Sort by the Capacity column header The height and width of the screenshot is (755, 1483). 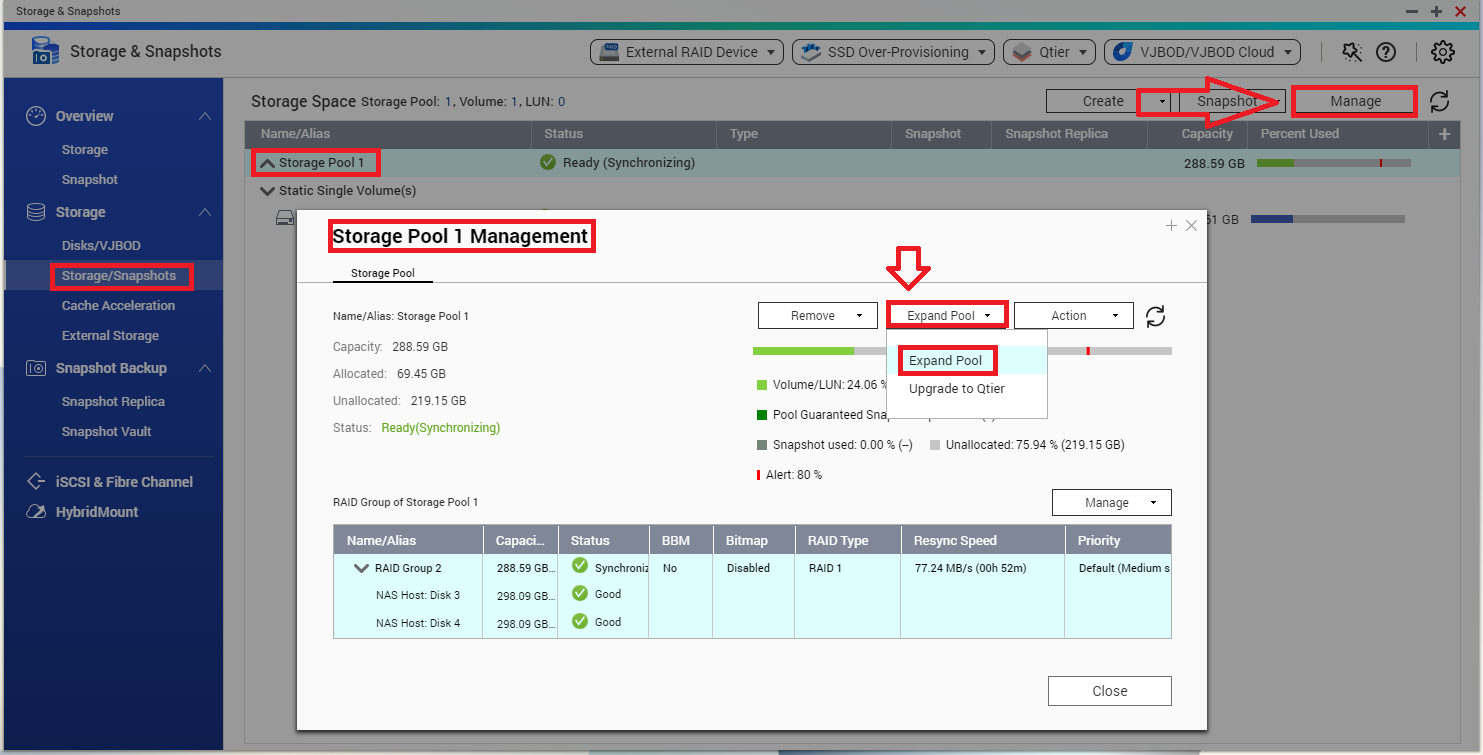click(x=1197, y=134)
